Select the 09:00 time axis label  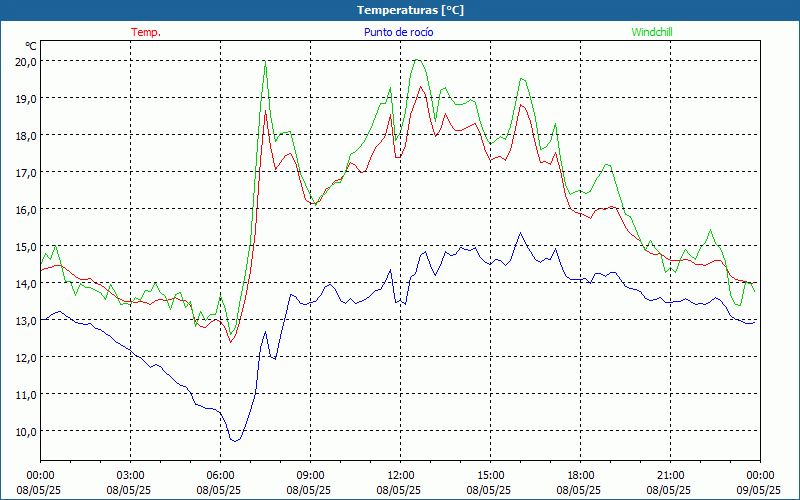[x=310, y=475]
